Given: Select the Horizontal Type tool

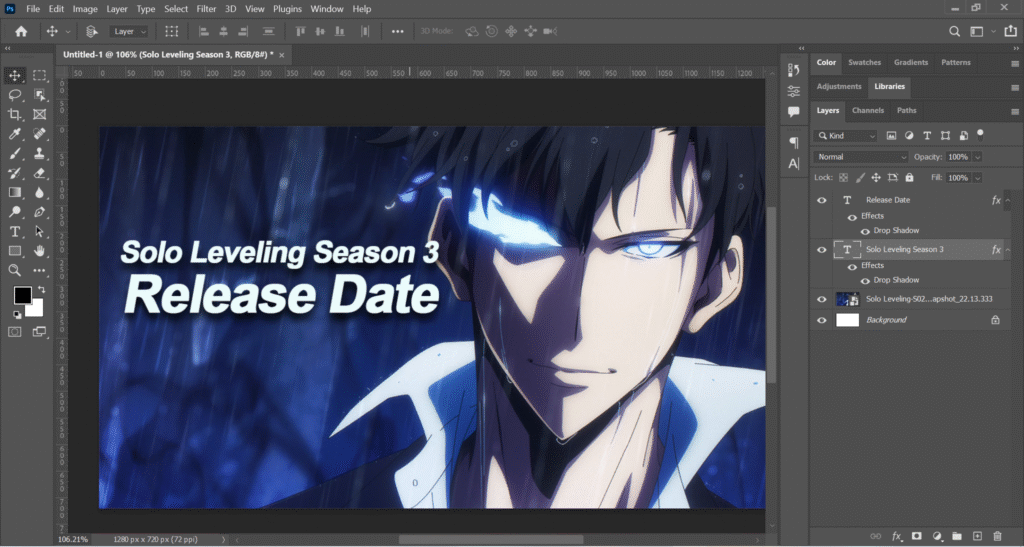Looking at the screenshot, I should [x=14, y=232].
